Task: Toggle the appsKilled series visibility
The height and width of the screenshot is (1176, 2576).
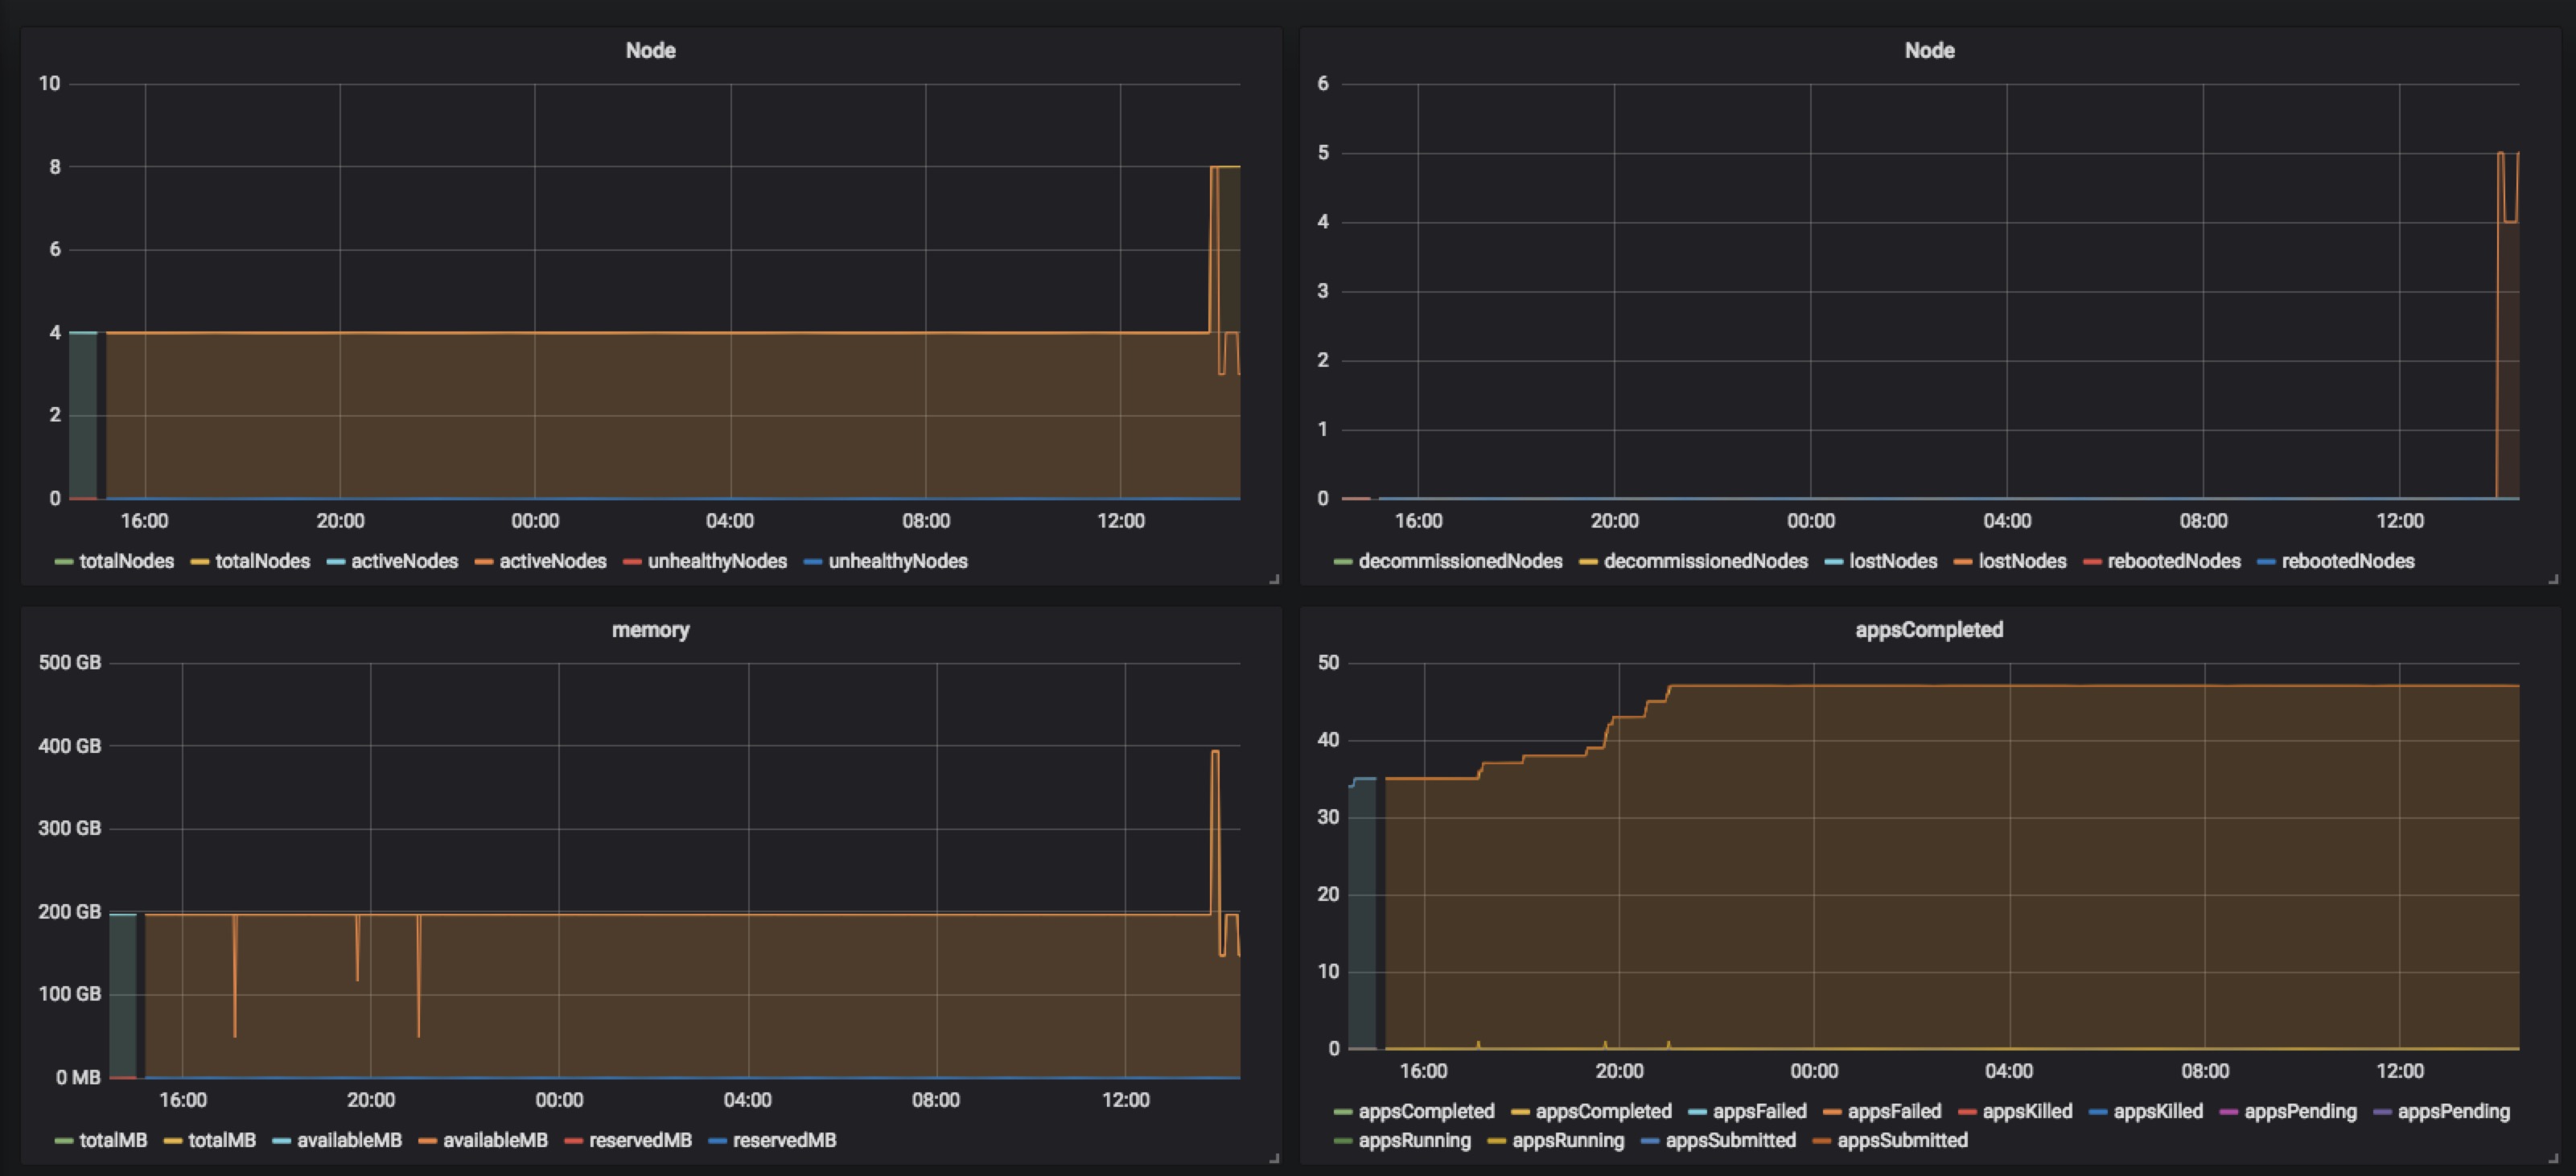Action: click(x=2027, y=1110)
